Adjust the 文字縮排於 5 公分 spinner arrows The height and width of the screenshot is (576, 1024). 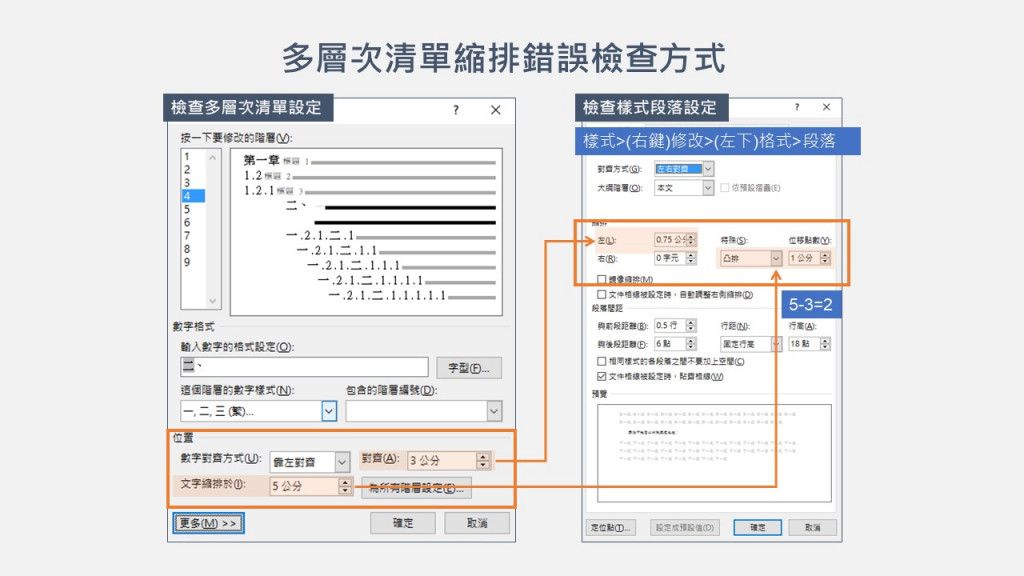345,486
